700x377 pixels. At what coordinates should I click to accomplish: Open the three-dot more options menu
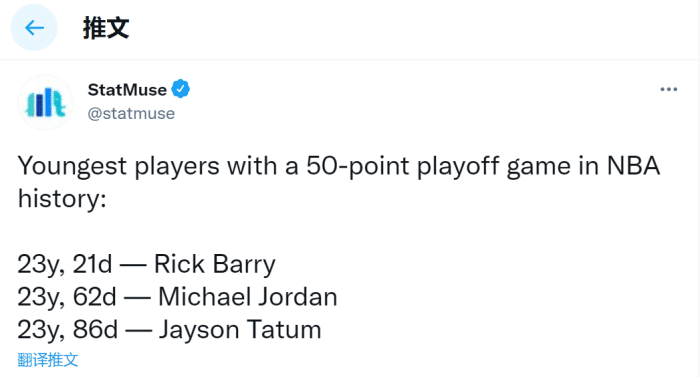tap(668, 89)
